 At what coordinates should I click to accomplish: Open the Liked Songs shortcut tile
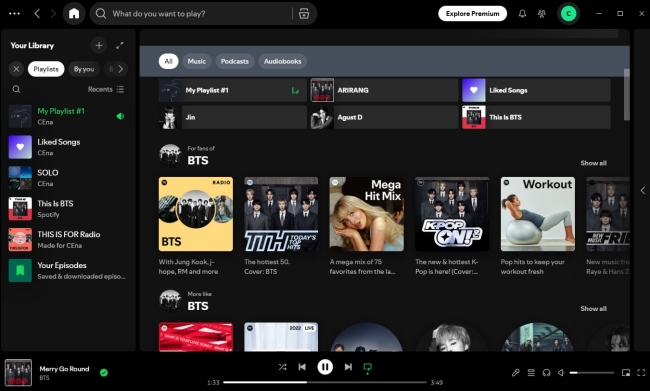coord(536,90)
